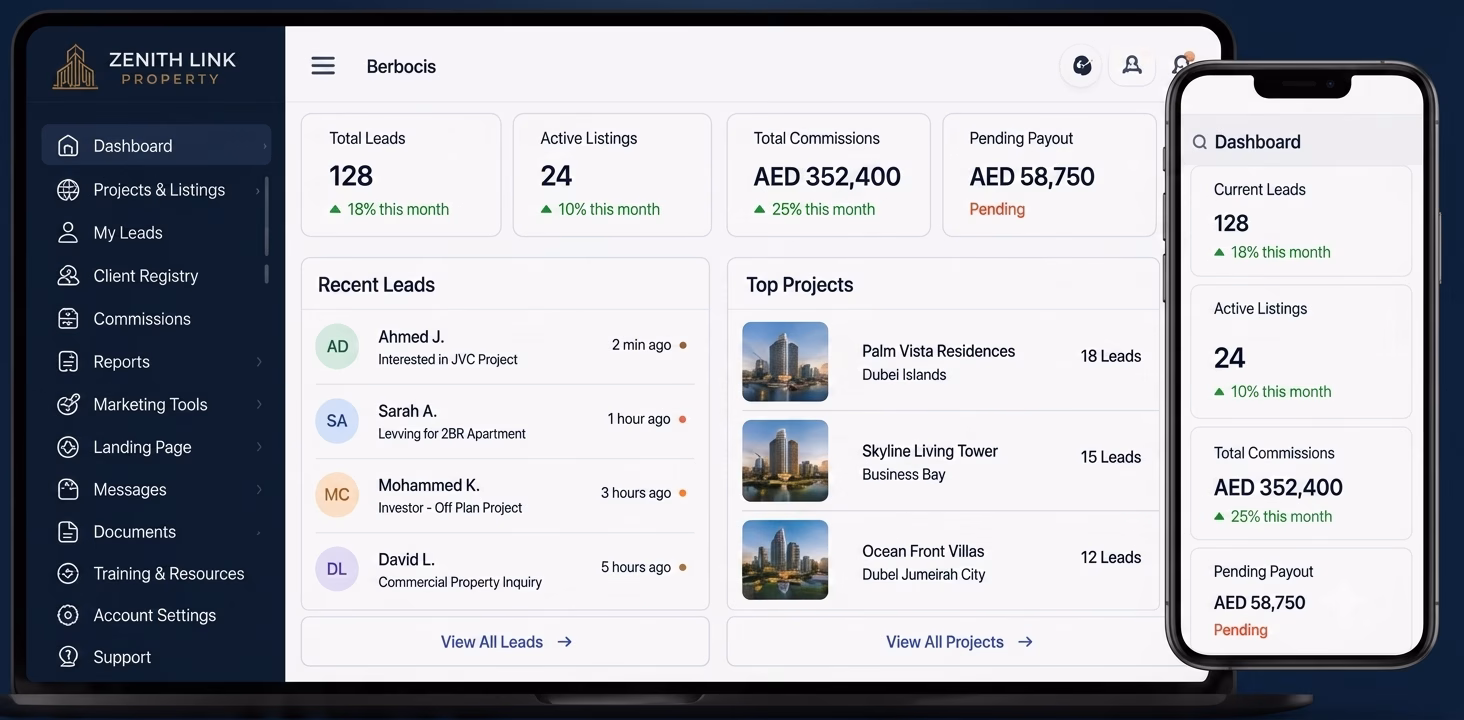
Task: Click the Client Registry icon
Action: (68, 276)
